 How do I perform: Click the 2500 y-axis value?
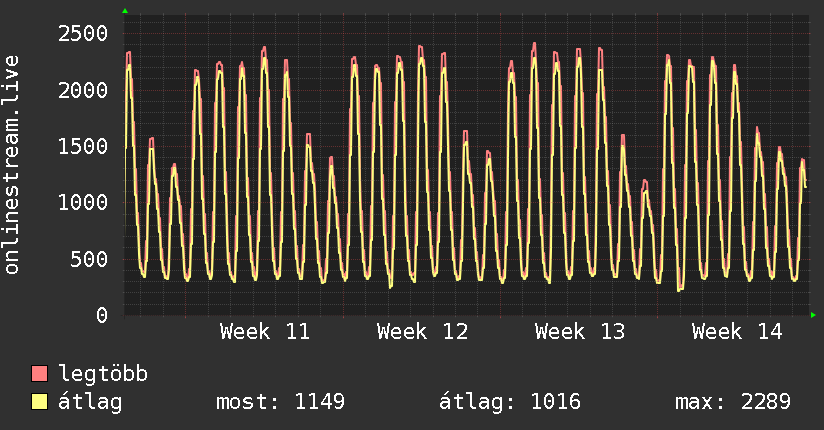[80, 34]
